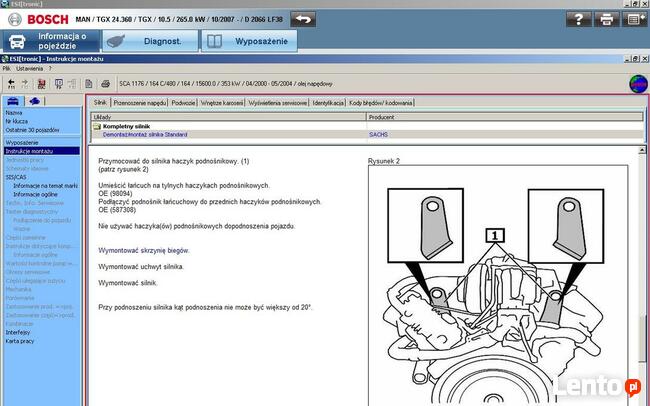
Task: Click the print button in top bar
Action: tap(606, 19)
